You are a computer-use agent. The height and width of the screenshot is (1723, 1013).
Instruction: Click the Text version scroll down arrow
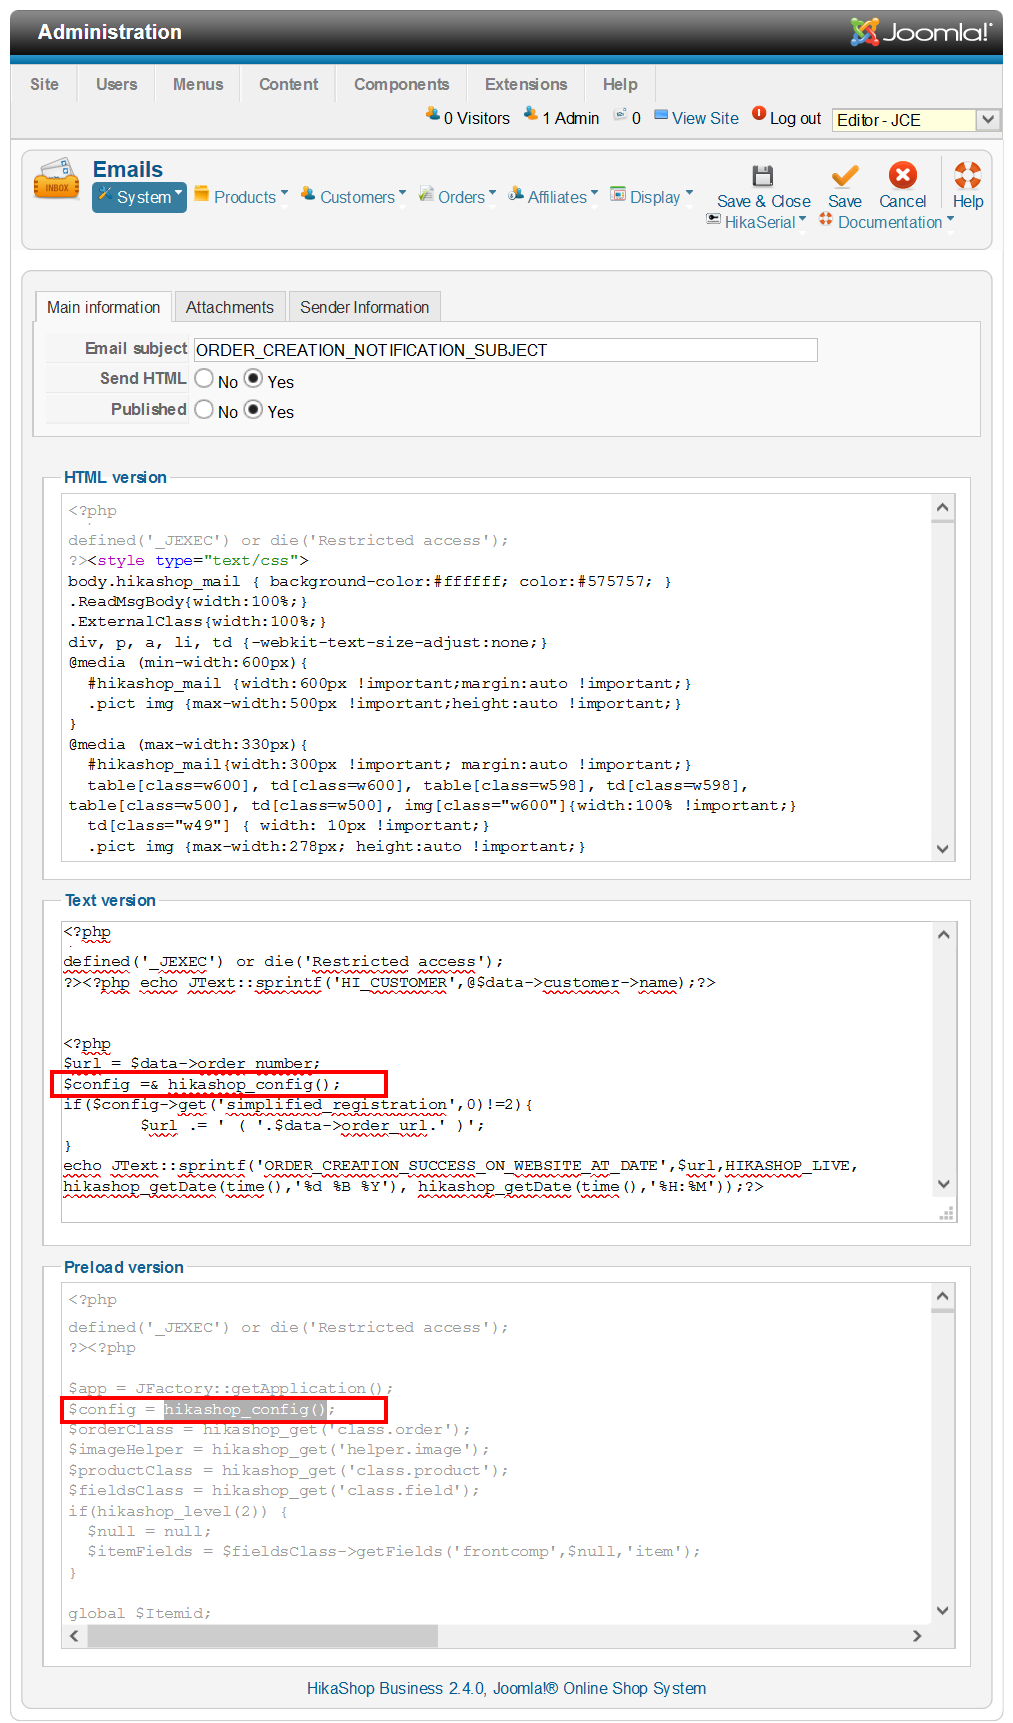click(943, 1184)
